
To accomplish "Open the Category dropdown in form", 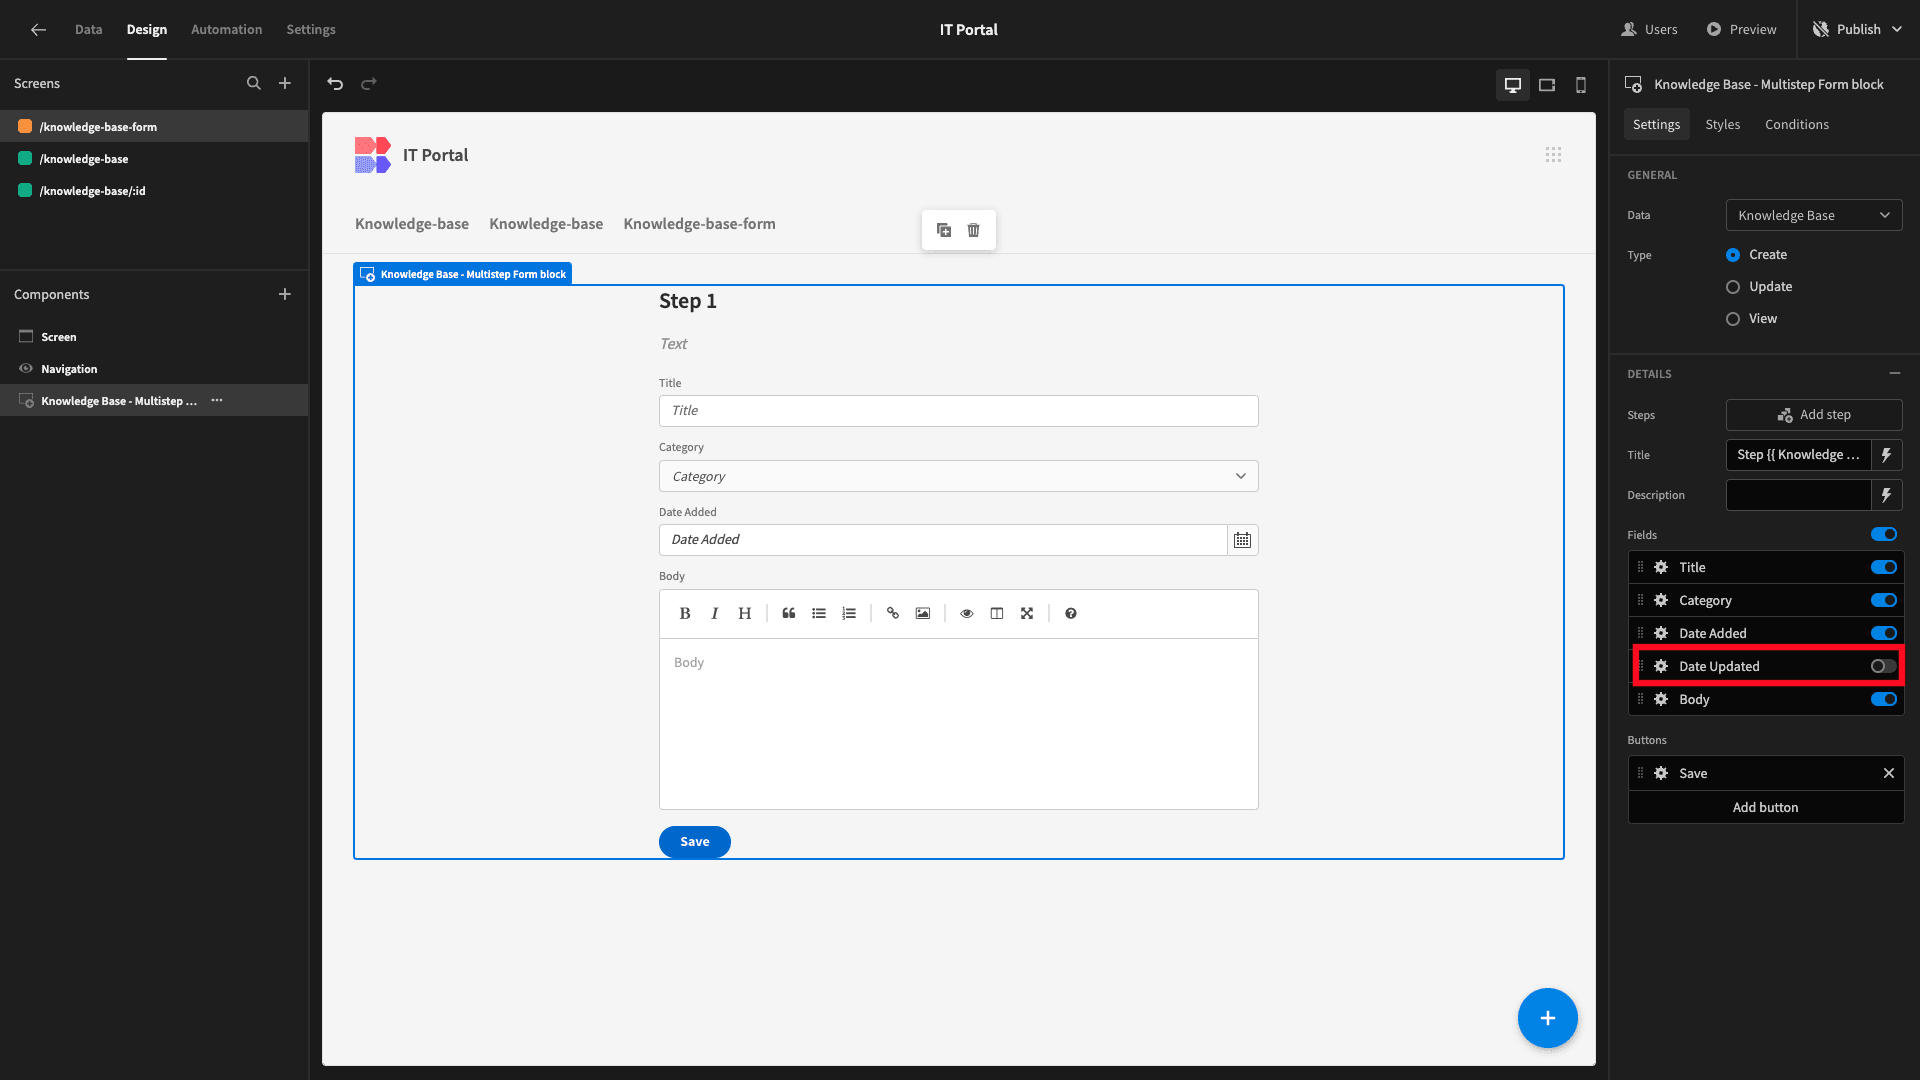I will [x=958, y=476].
